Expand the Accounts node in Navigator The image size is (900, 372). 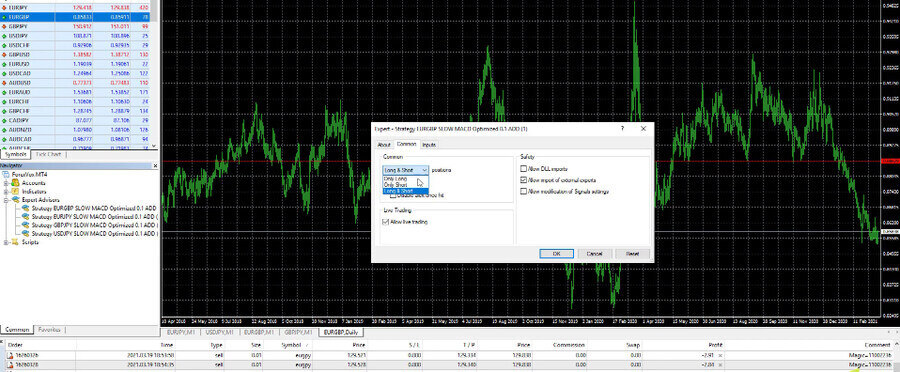click(x=6, y=183)
